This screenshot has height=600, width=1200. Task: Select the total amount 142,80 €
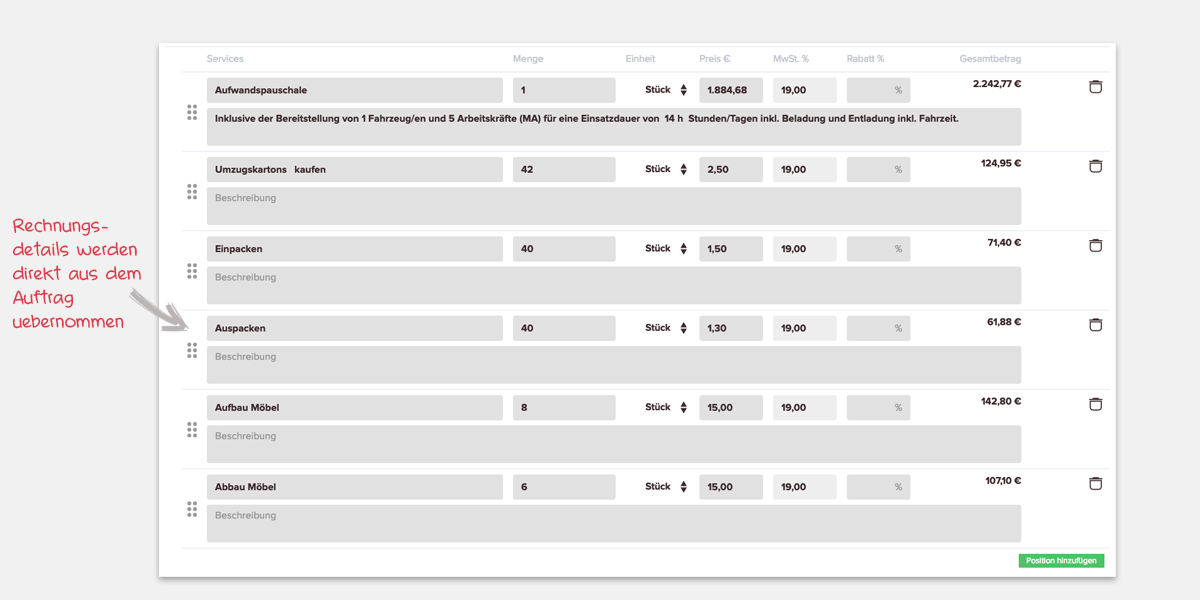pyautogui.click(x=1001, y=401)
